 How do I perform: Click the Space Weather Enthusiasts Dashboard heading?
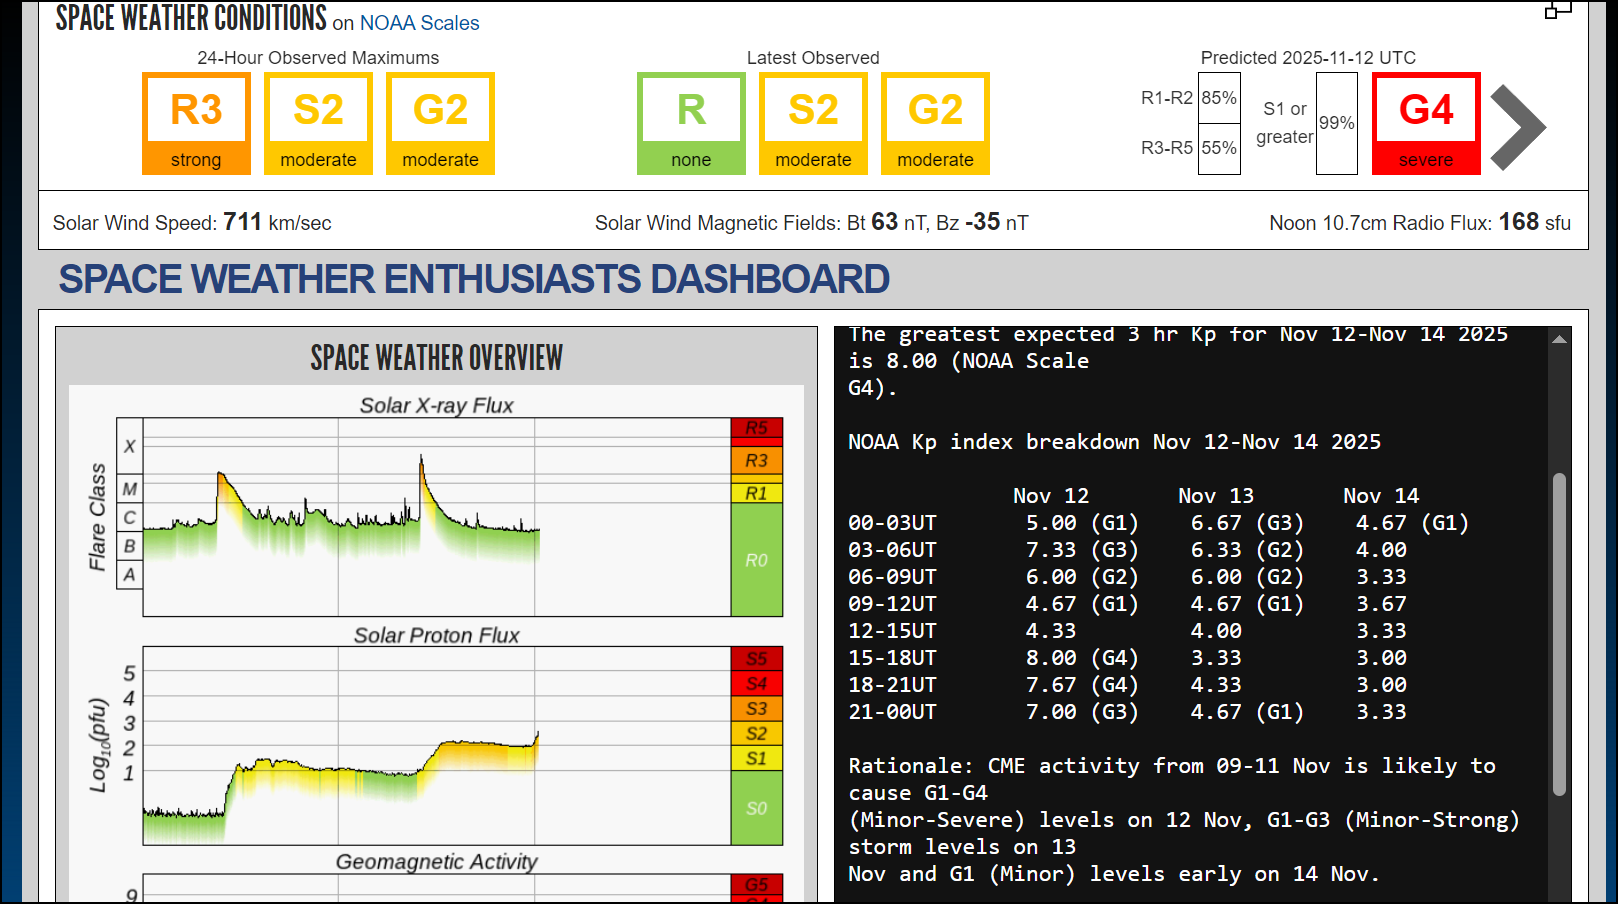coord(474,279)
